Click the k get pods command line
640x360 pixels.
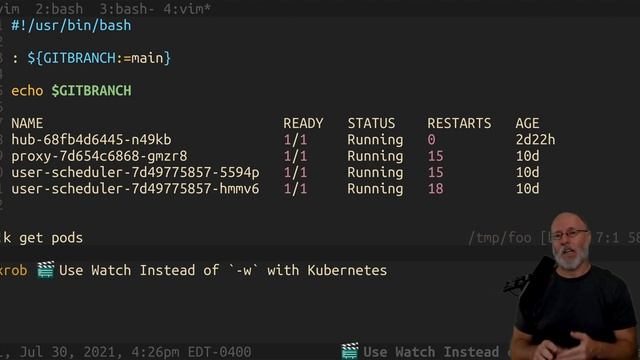[x=43, y=238]
